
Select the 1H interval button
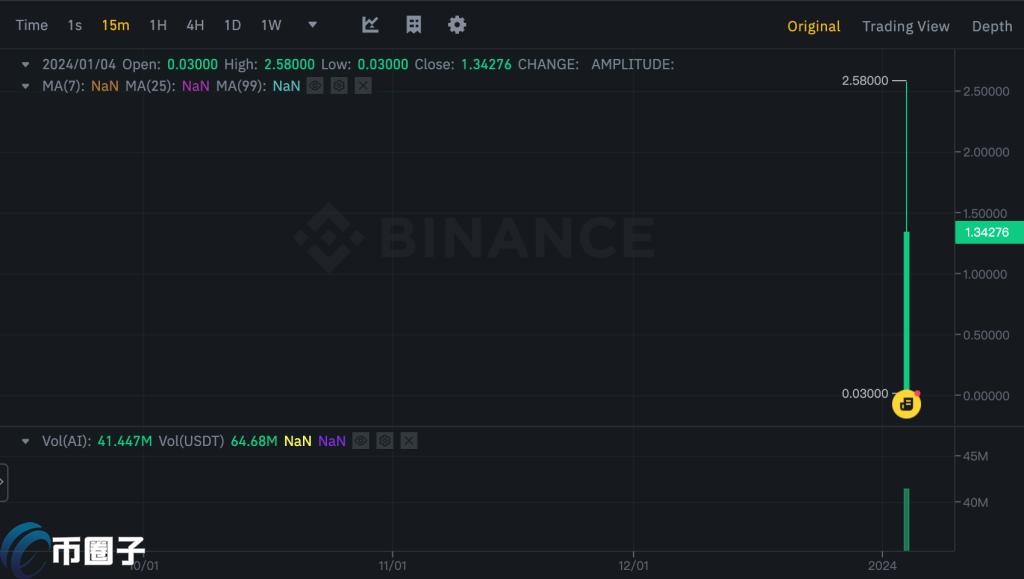point(158,25)
